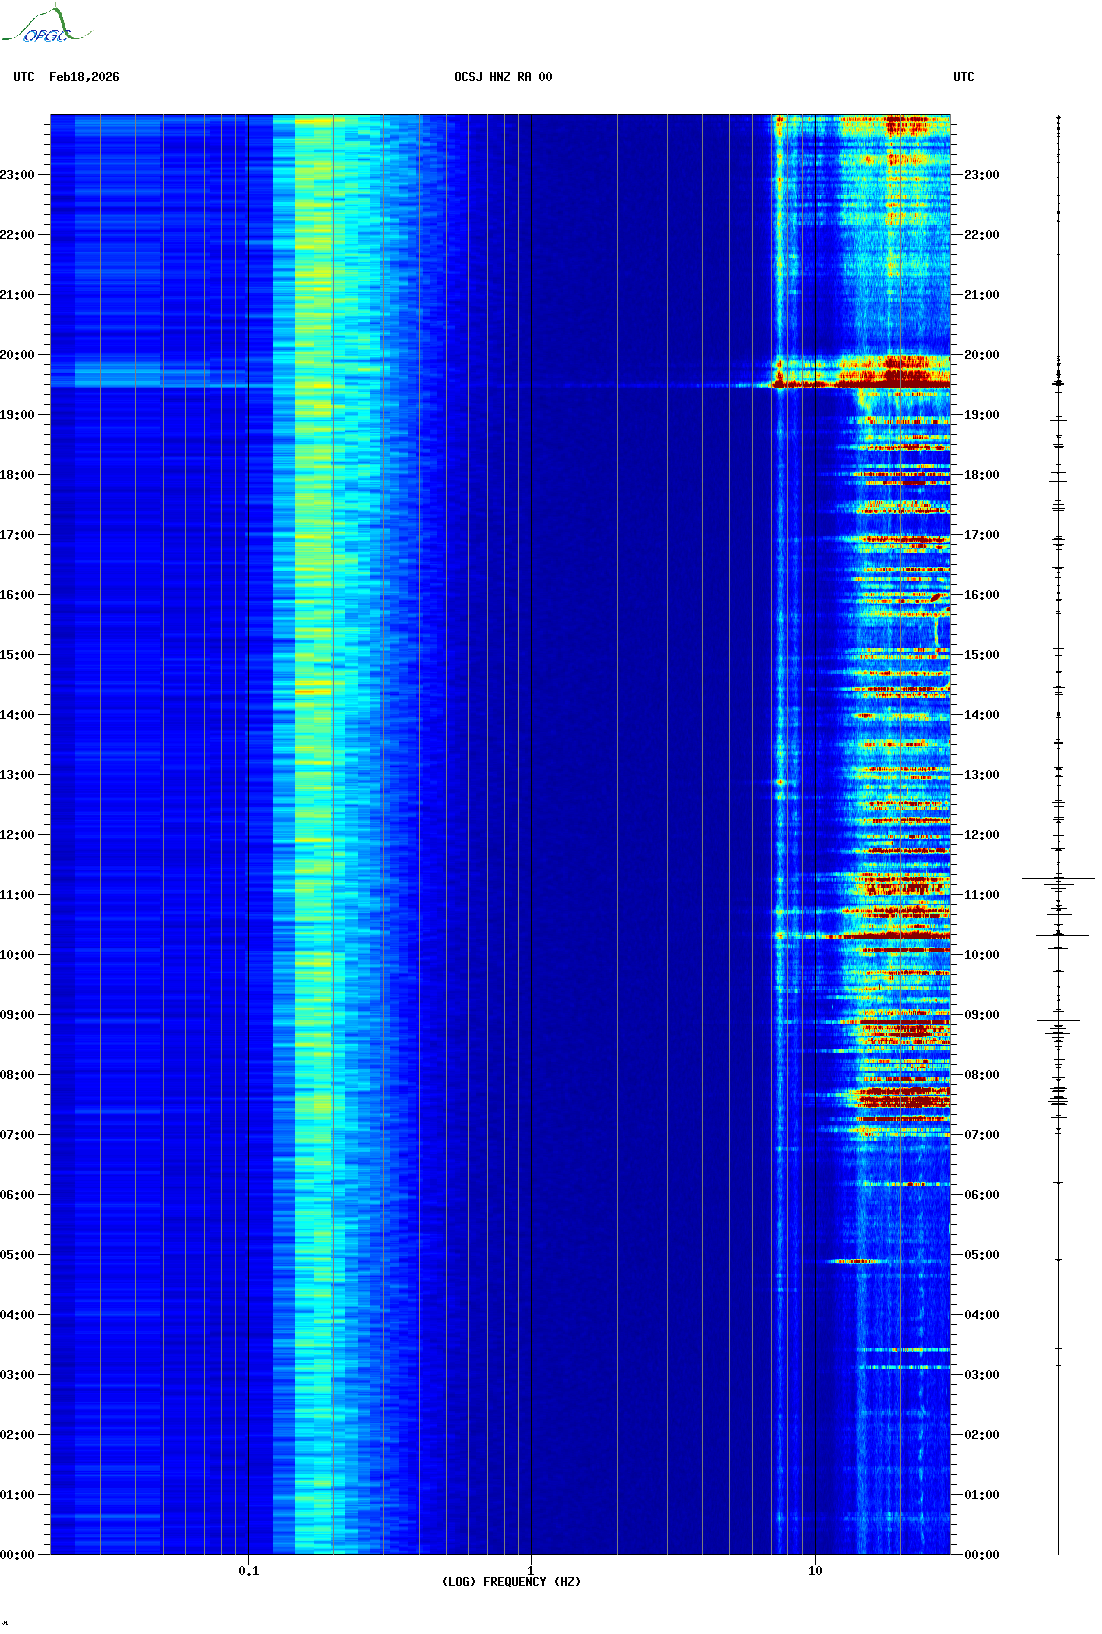This screenshot has width=1102, height=1634.
Task: Click the 12:00 label on the left time axis
Action: 17,835
